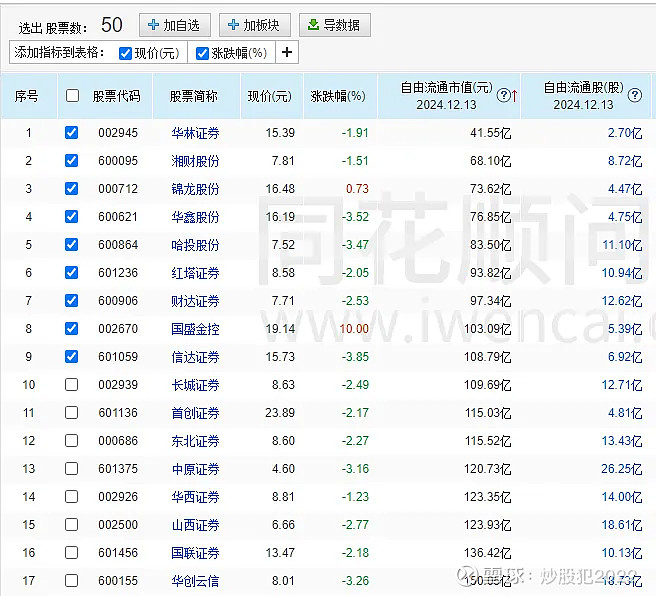Open the 华林证券 stock link
Screen dimensions: 656x596
click(x=195, y=133)
